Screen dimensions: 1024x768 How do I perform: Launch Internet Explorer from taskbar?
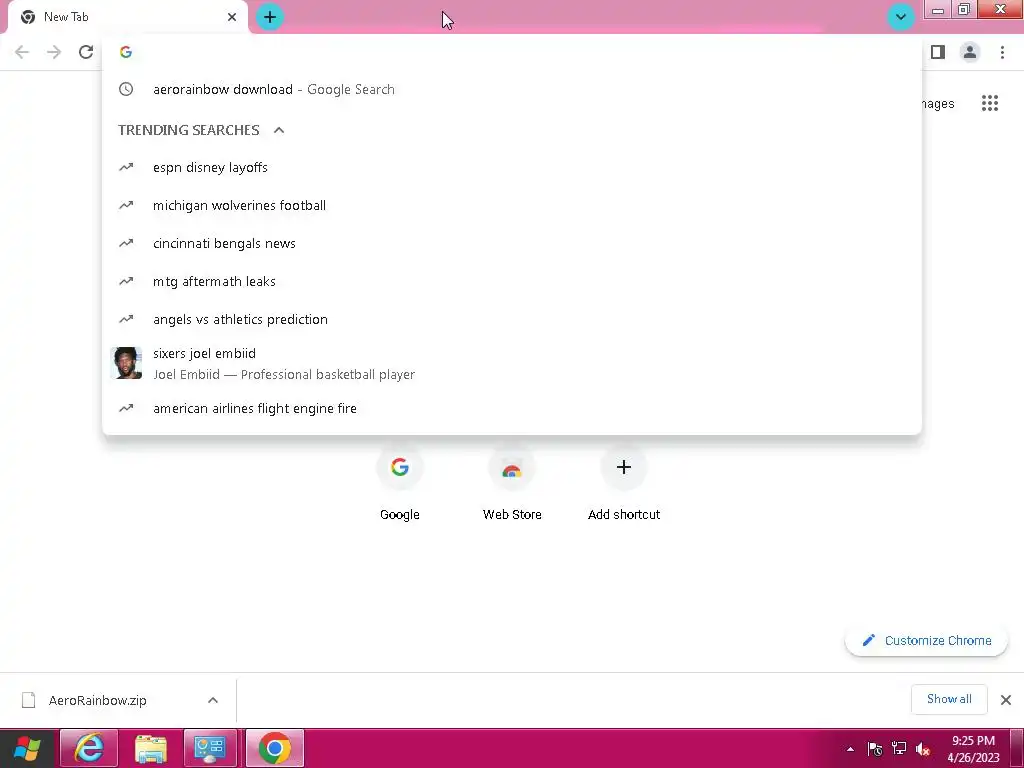tap(89, 748)
